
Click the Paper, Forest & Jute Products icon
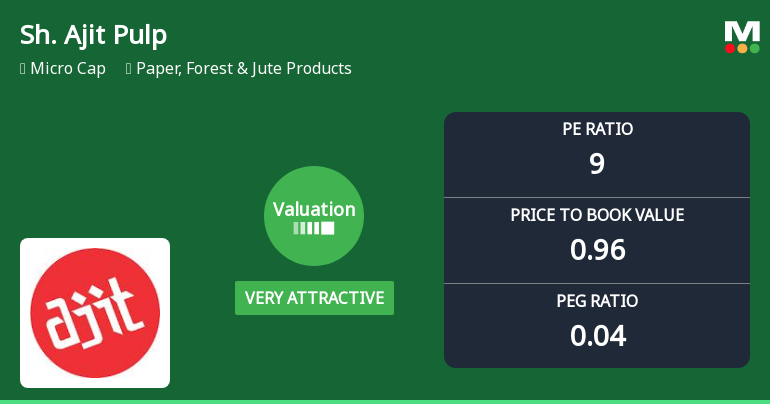(x=129, y=69)
